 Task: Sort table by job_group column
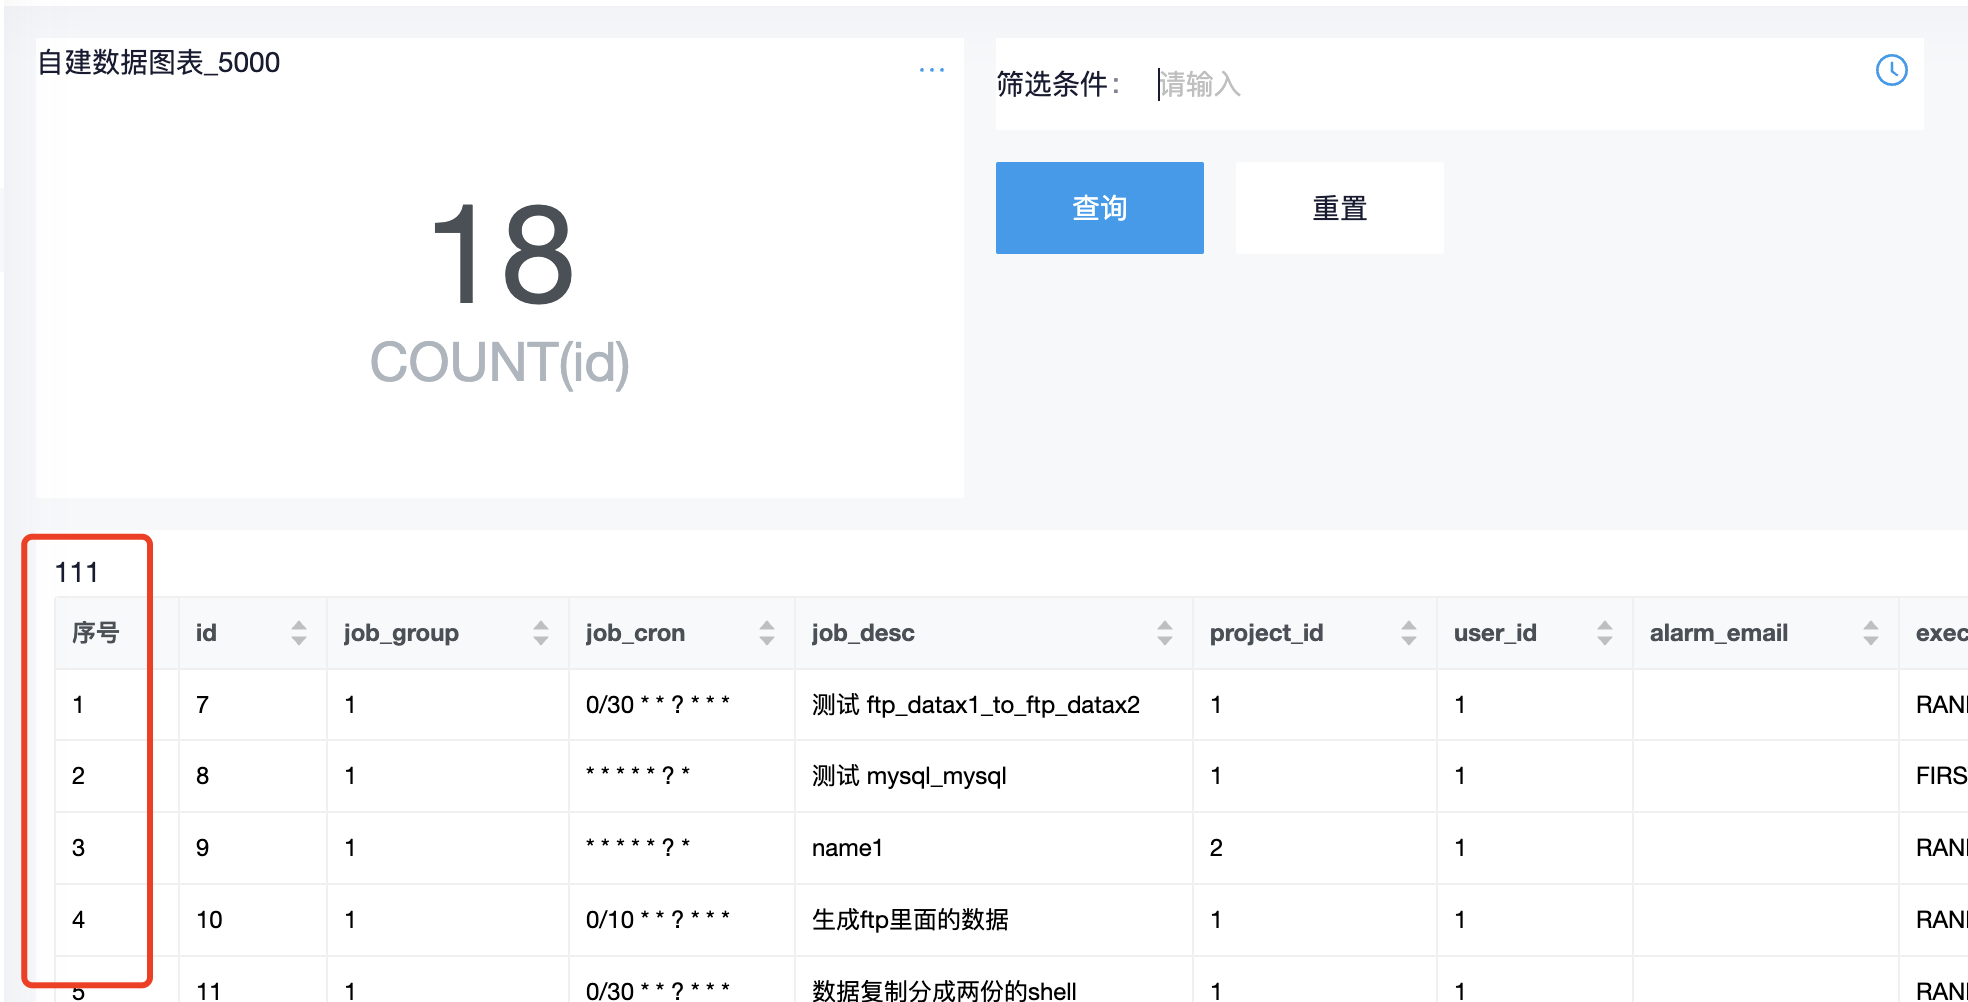(541, 633)
